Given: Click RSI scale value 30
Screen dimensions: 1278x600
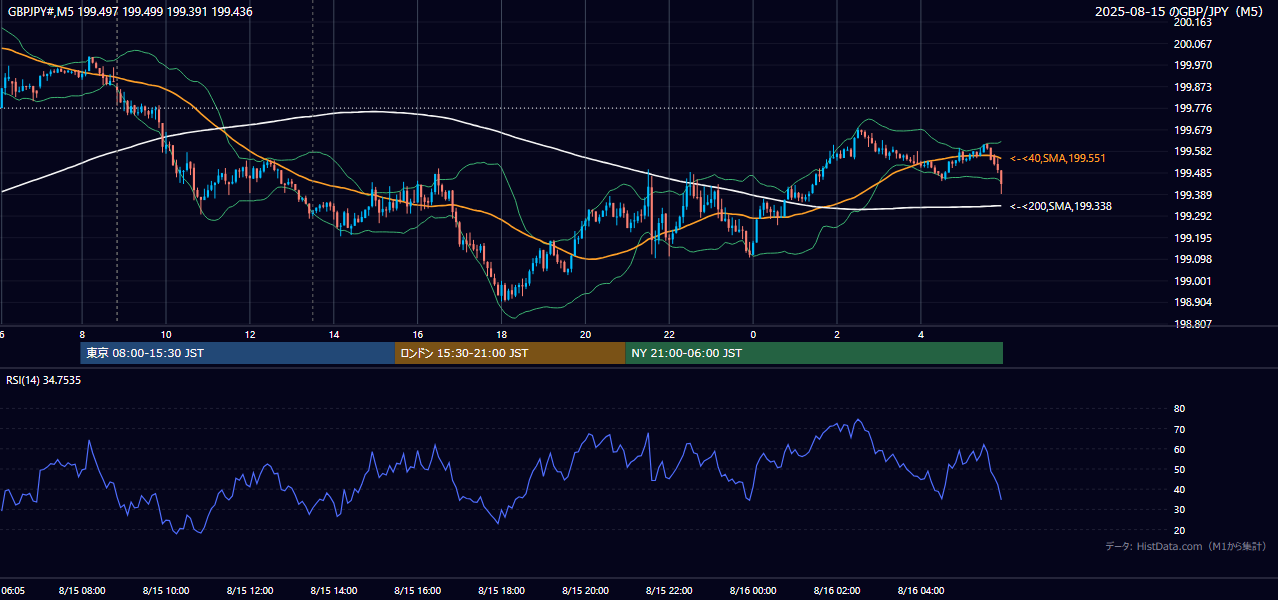Looking at the screenshot, I should [x=1179, y=510].
